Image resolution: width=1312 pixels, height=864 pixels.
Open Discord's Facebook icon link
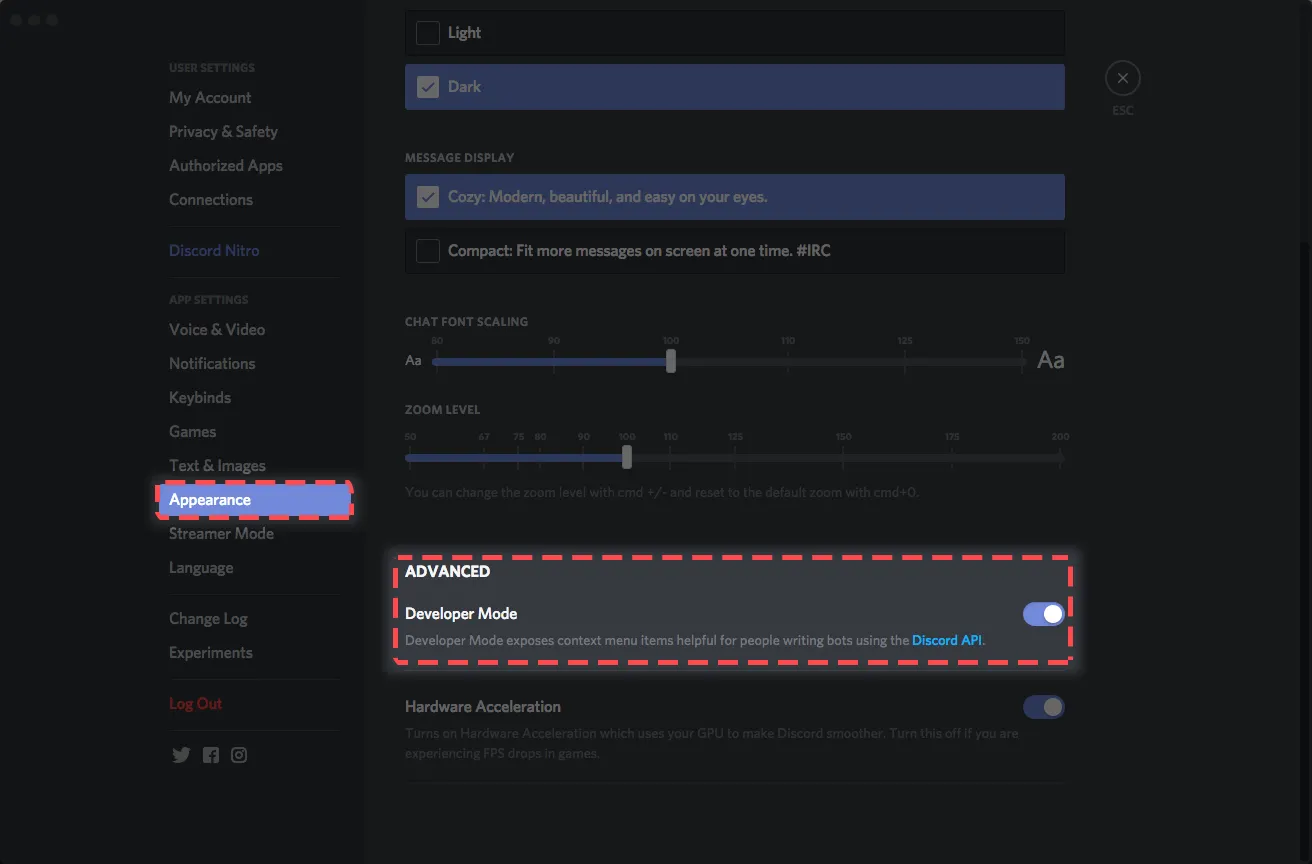(x=211, y=755)
